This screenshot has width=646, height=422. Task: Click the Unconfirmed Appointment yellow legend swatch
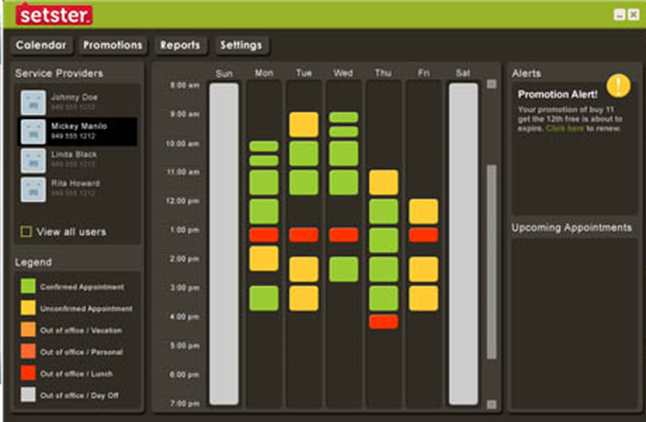tap(30, 309)
